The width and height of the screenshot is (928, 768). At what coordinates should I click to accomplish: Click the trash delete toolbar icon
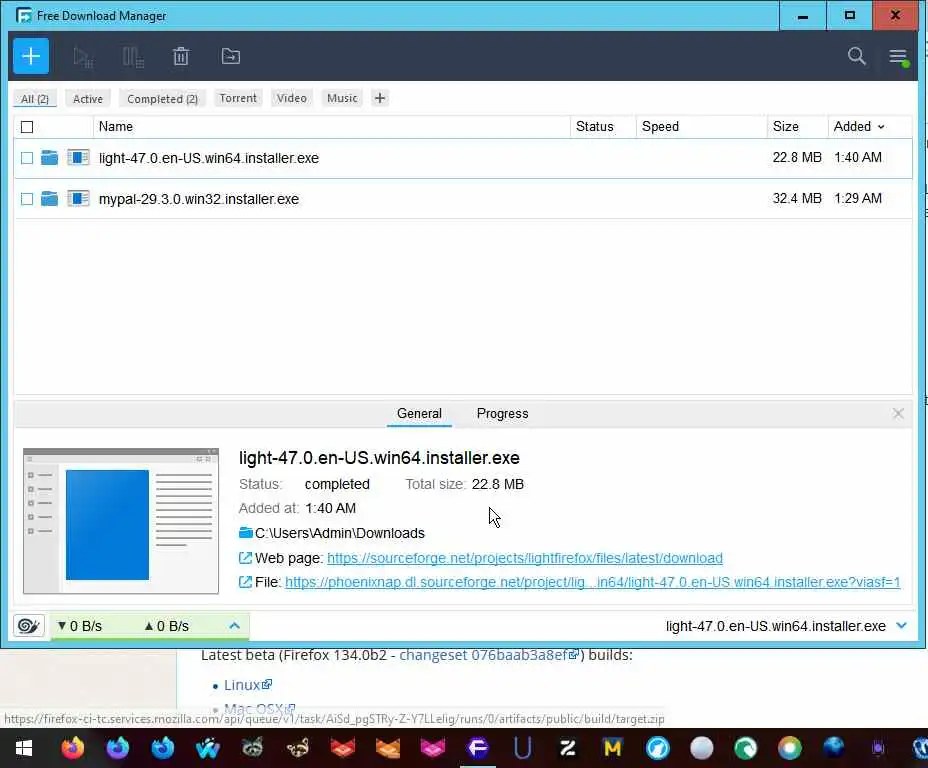click(181, 56)
